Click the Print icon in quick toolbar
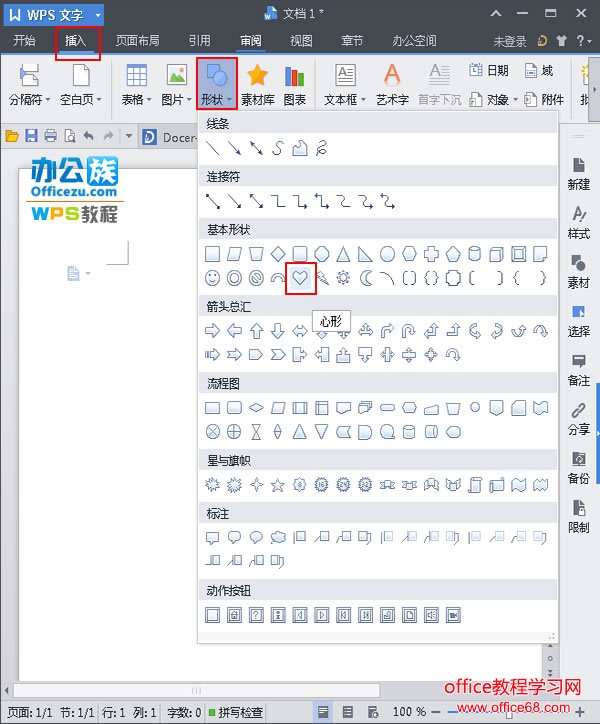Viewport: 600px width, 724px height. 50,136
